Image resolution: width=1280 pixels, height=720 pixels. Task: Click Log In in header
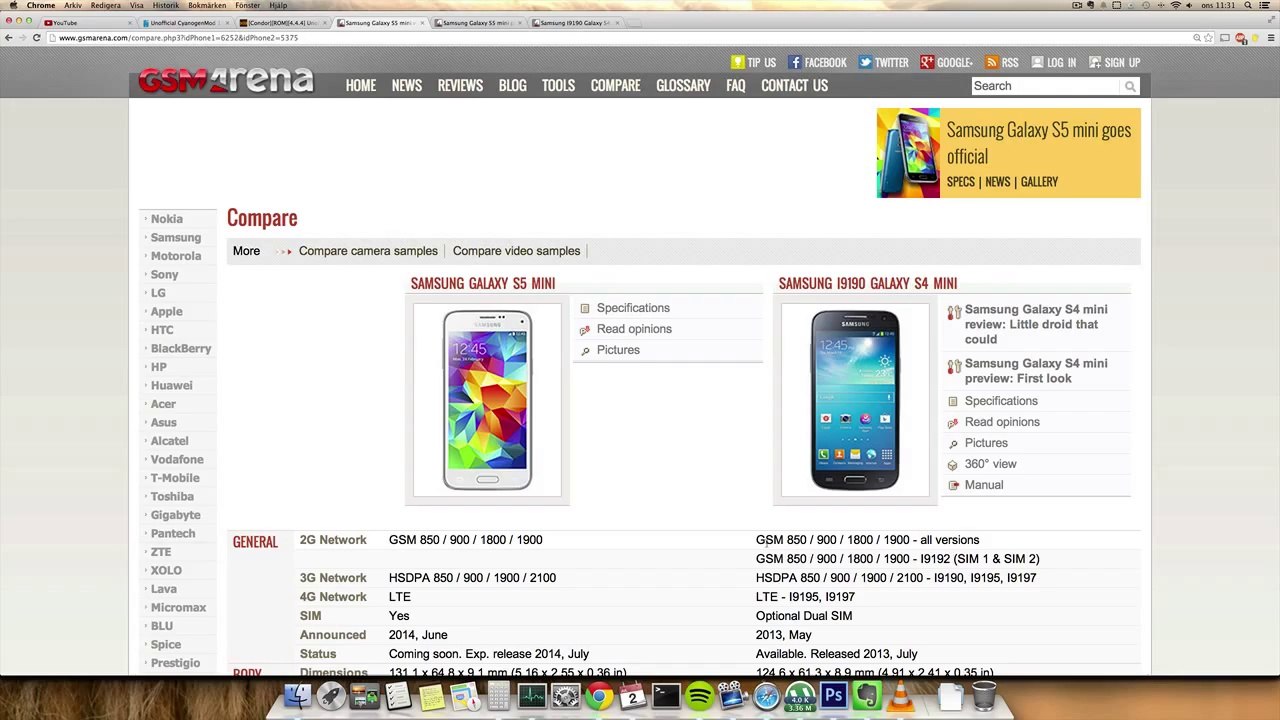[x=1054, y=62]
